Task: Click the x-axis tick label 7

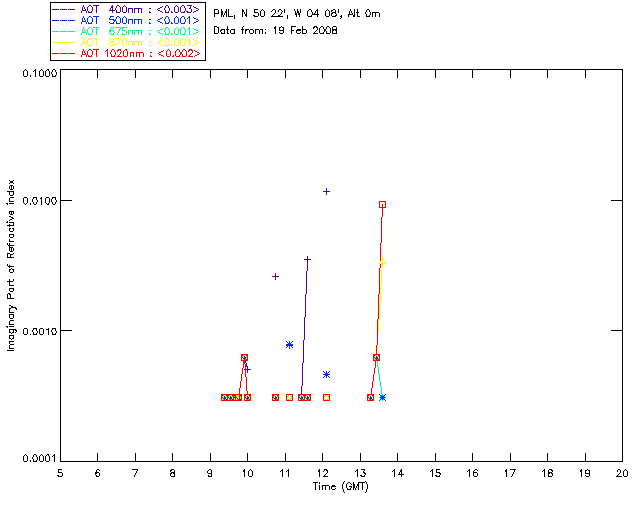Action: click(x=135, y=473)
